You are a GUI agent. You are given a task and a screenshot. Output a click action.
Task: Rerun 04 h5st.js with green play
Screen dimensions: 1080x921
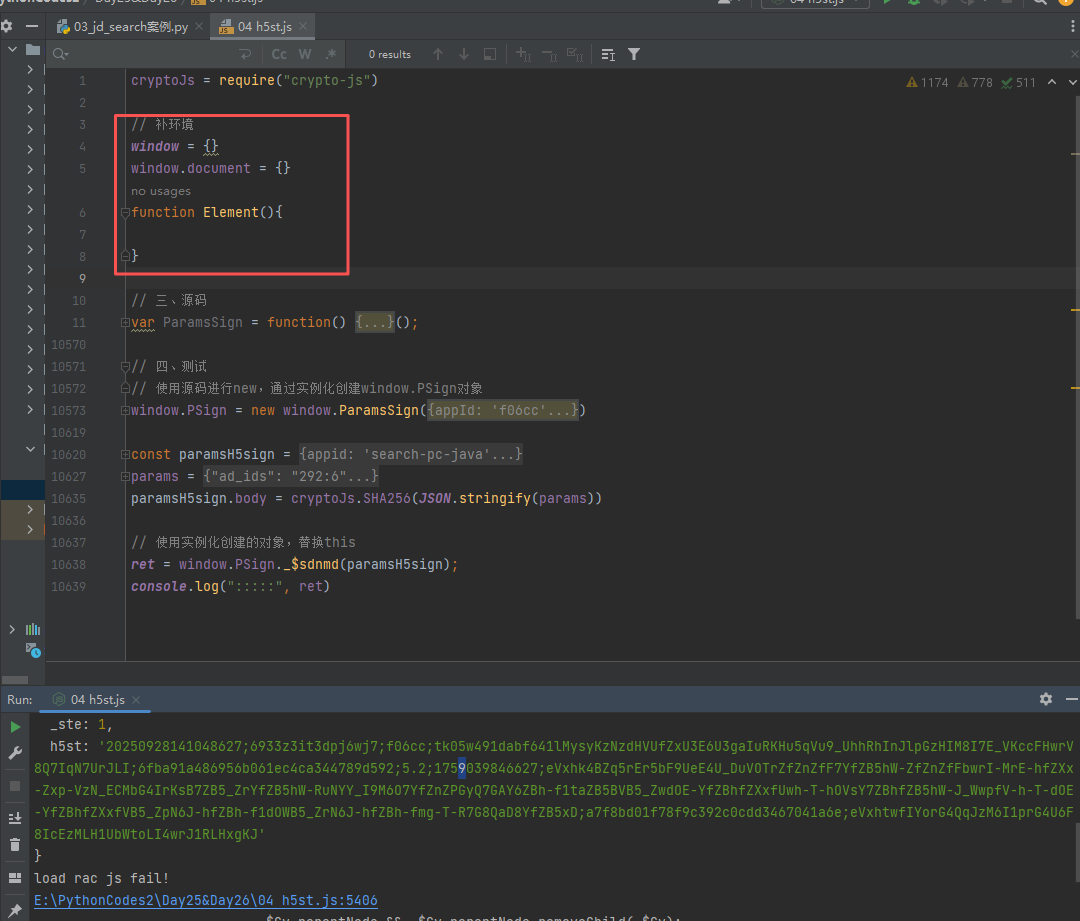[15, 727]
